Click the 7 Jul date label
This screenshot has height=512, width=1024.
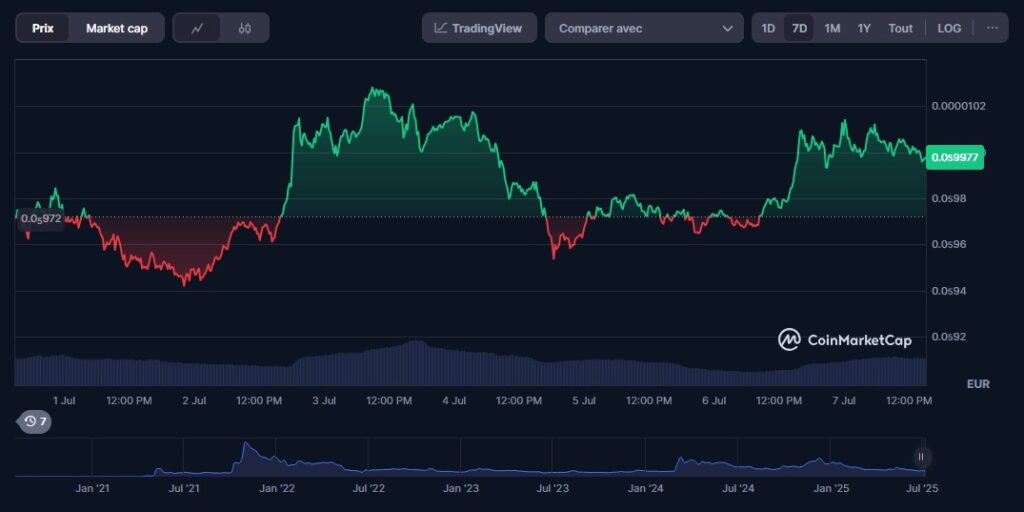pos(844,400)
